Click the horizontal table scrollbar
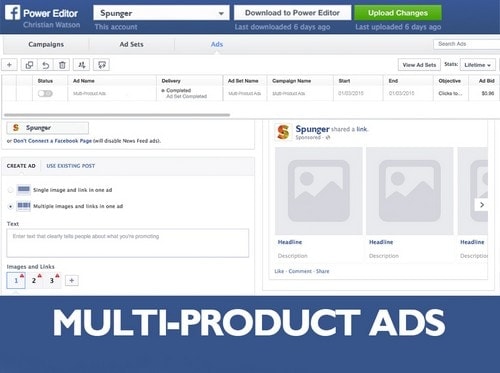Screen dimensions: 500x373 [117, 115]
